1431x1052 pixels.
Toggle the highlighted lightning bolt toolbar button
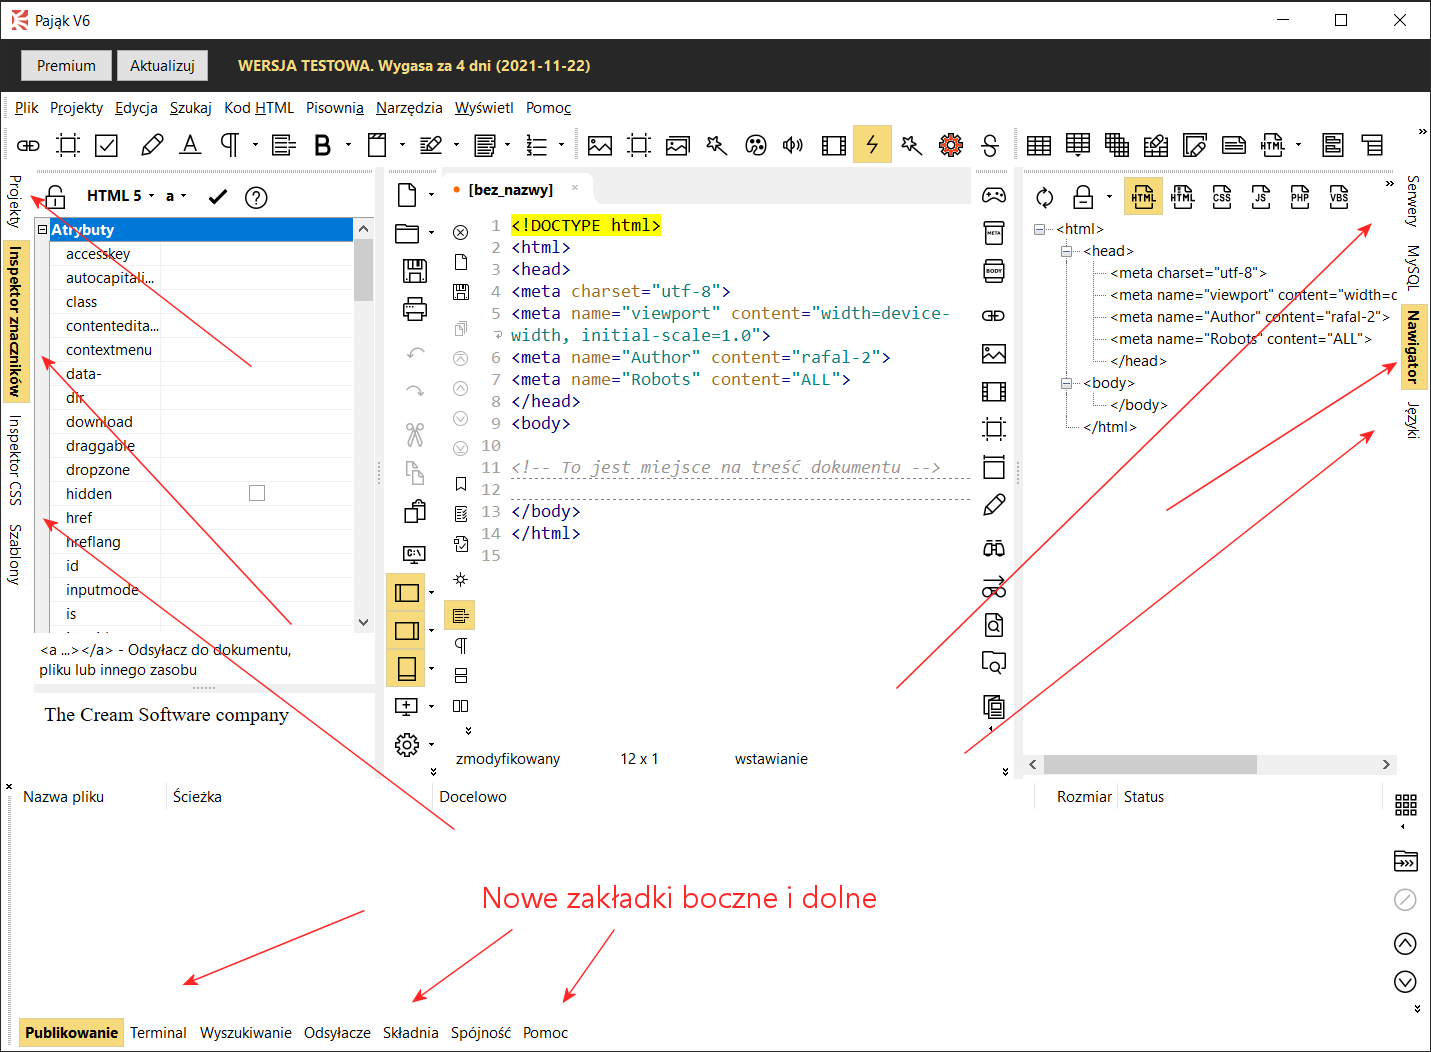872,145
